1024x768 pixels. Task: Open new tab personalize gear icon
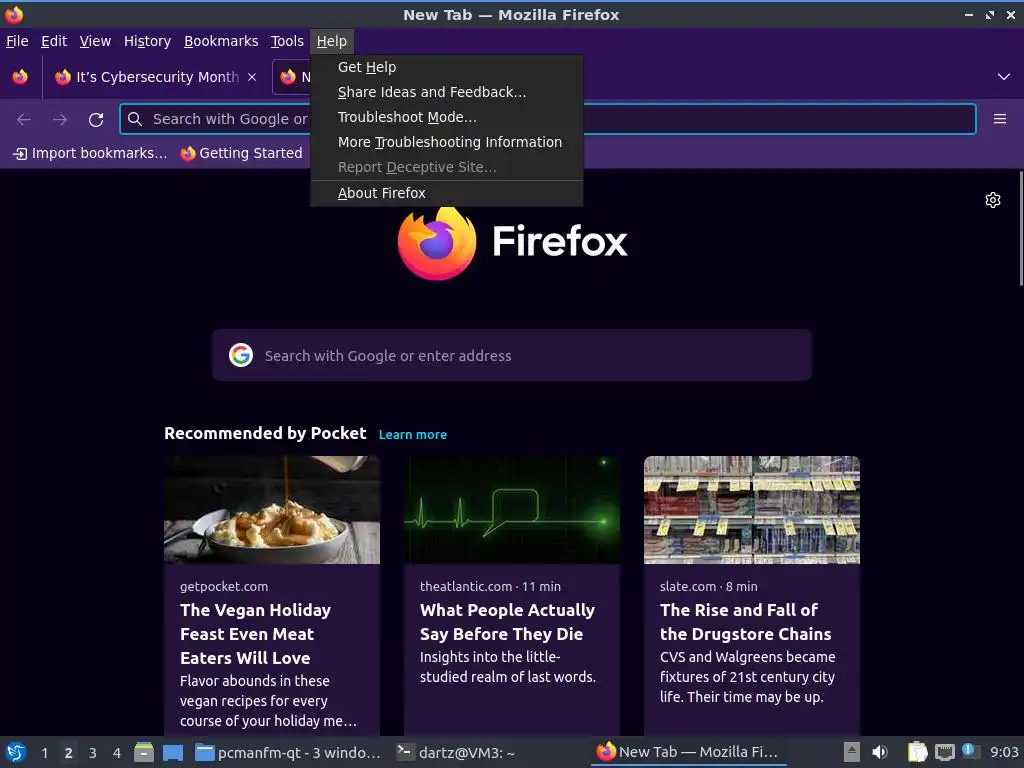[993, 200]
